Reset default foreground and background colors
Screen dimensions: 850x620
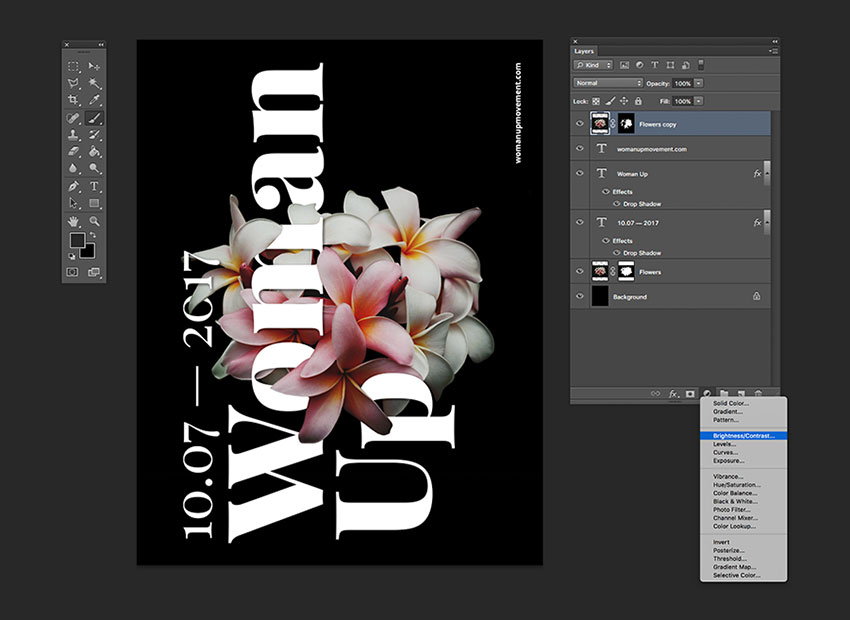(72, 256)
